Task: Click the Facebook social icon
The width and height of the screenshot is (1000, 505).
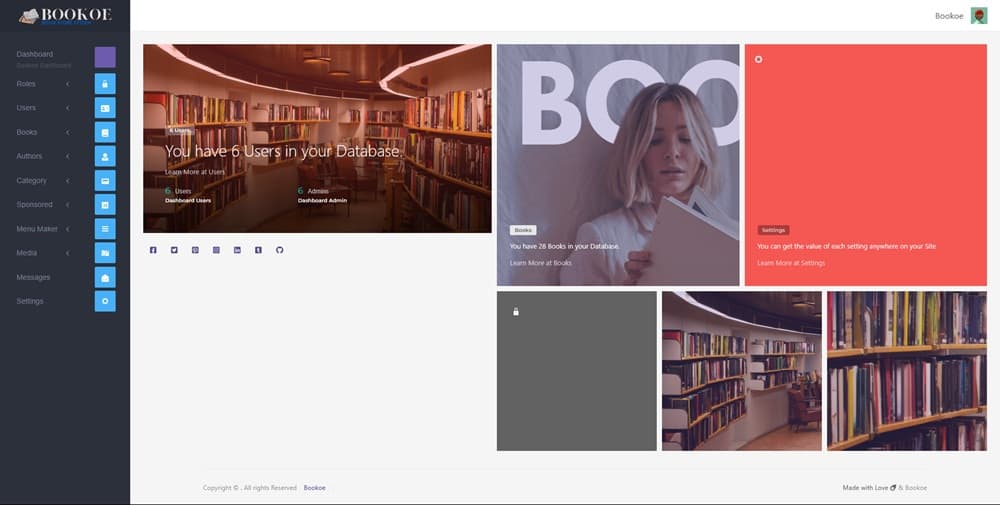Action: (153, 250)
